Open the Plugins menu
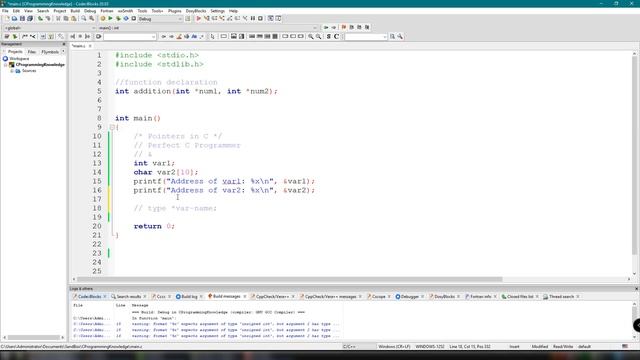The width and height of the screenshot is (640, 360). coord(174,11)
